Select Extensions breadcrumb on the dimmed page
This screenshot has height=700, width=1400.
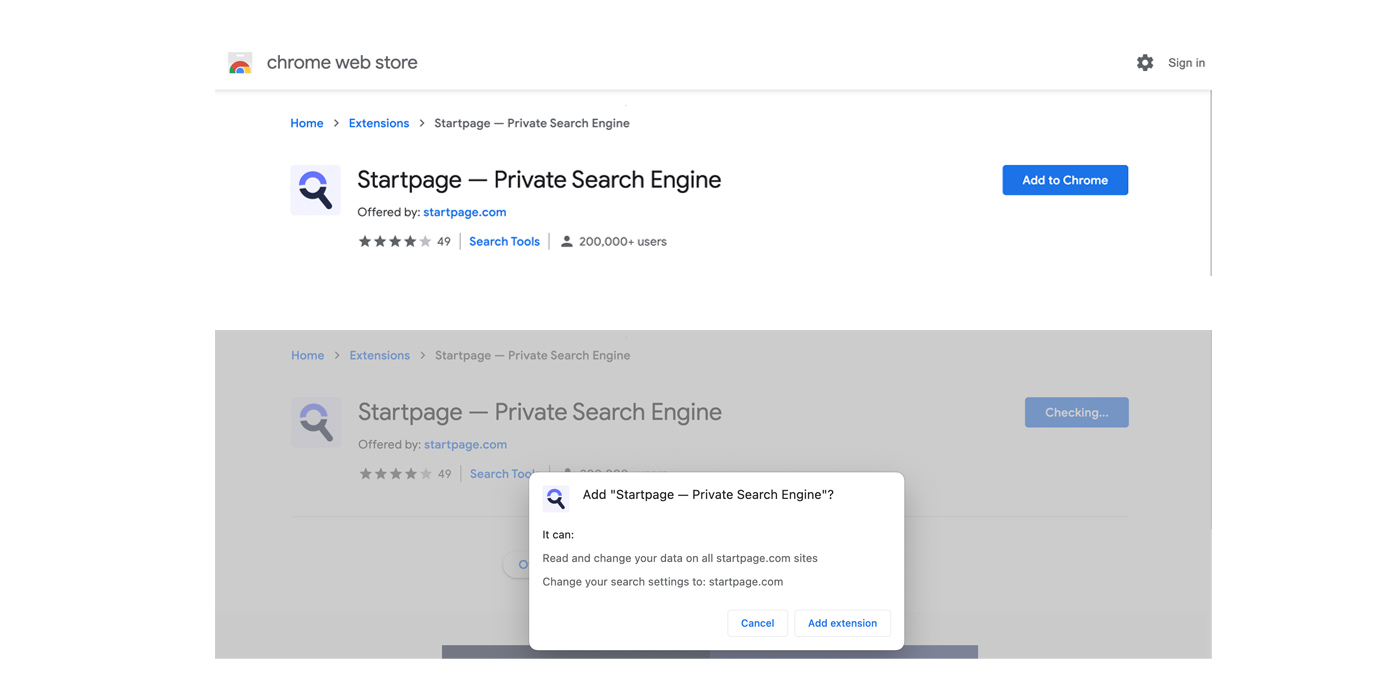coord(379,355)
